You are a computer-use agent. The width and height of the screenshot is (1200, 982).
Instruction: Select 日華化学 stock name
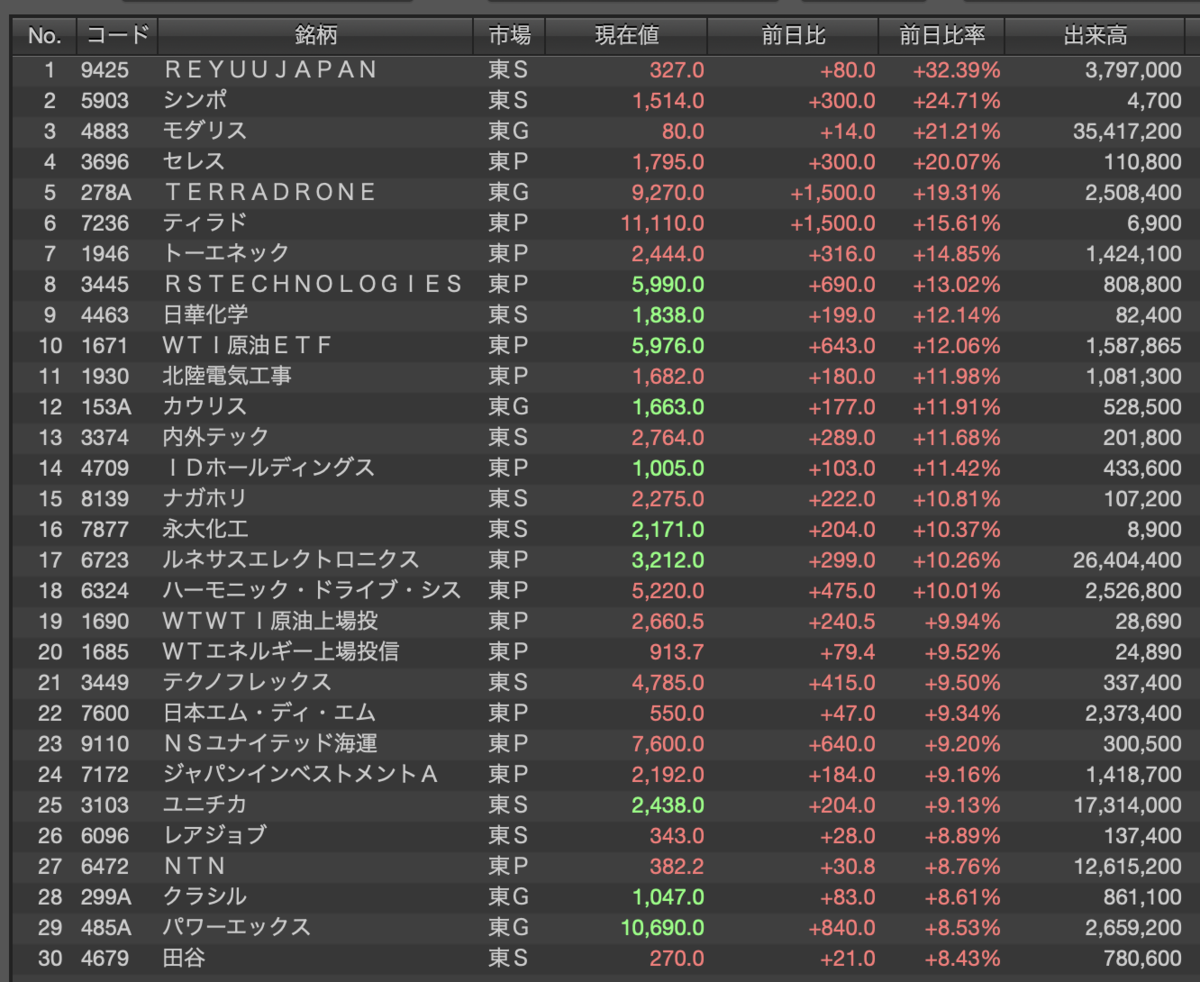(x=205, y=315)
